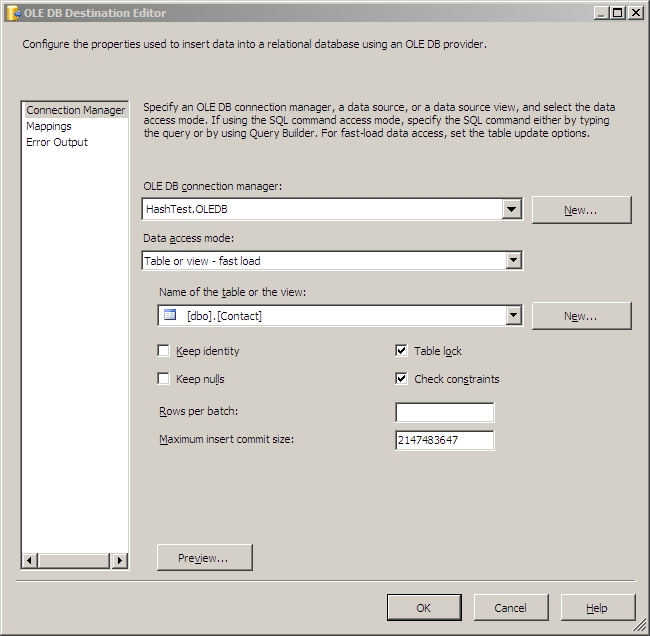Click New next to the connection manager

pyautogui.click(x=581, y=210)
